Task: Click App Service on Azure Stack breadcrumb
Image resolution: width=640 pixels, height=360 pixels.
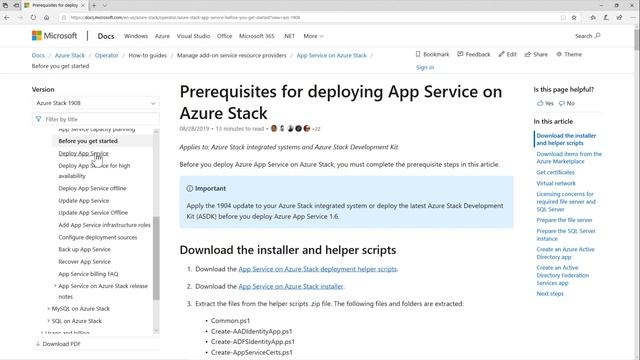Action: pyautogui.click(x=331, y=55)
